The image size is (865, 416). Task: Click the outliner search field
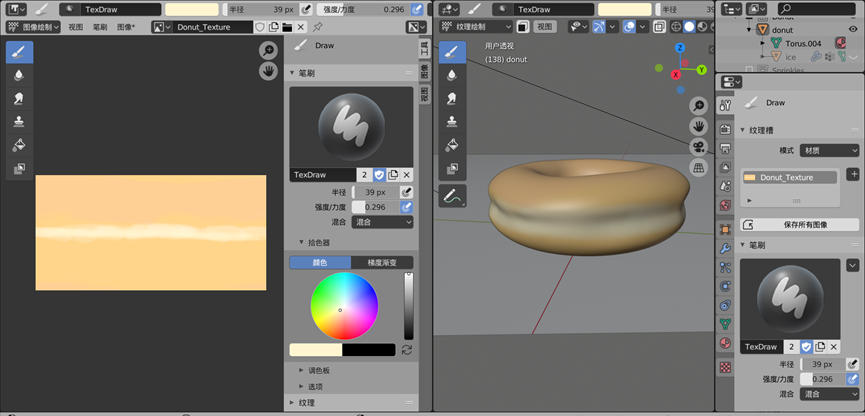pos(817,9)
